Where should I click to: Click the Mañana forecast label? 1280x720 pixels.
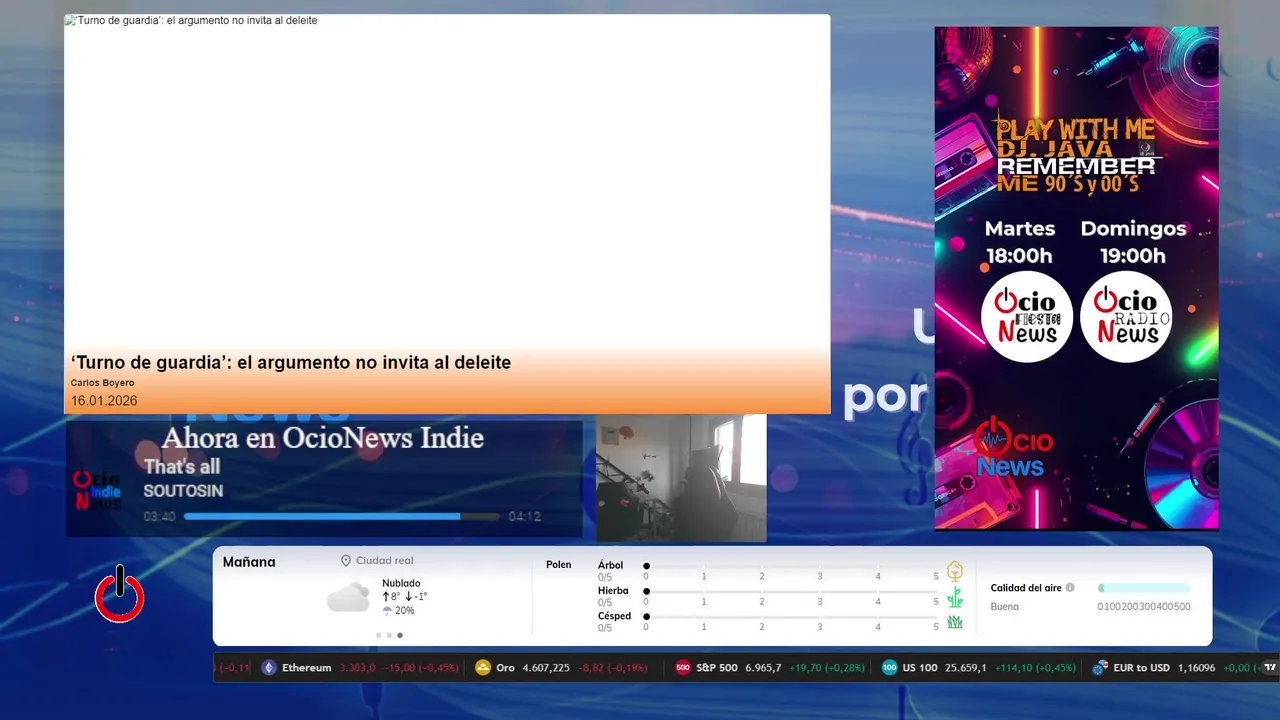point(249,562)
